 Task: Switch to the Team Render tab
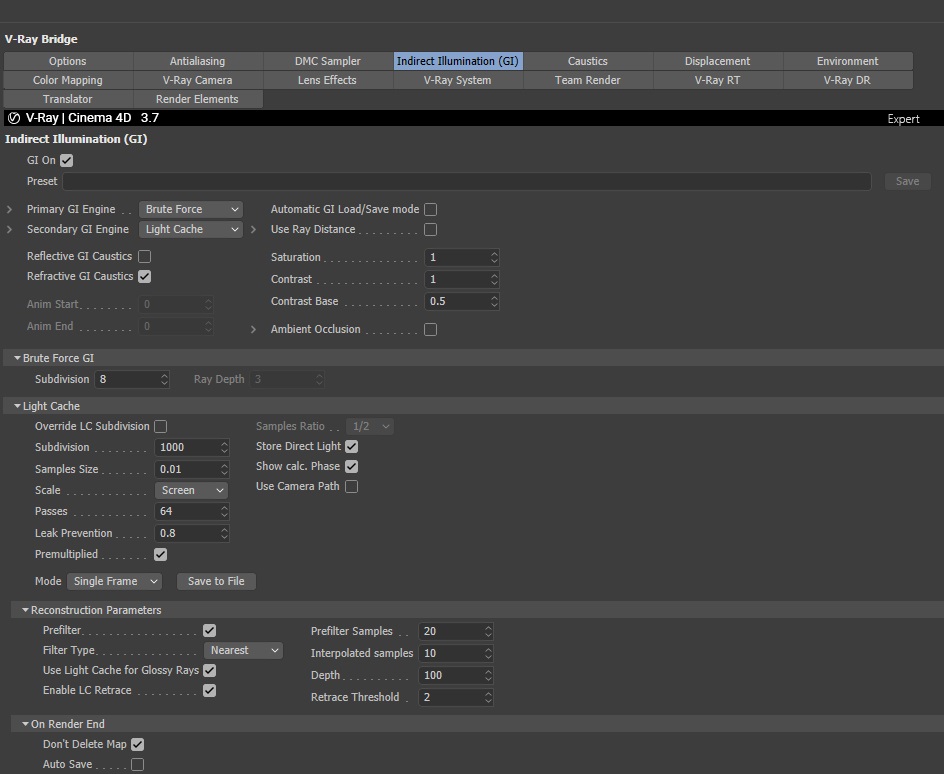pyautogui.click(x=588, y=80)
